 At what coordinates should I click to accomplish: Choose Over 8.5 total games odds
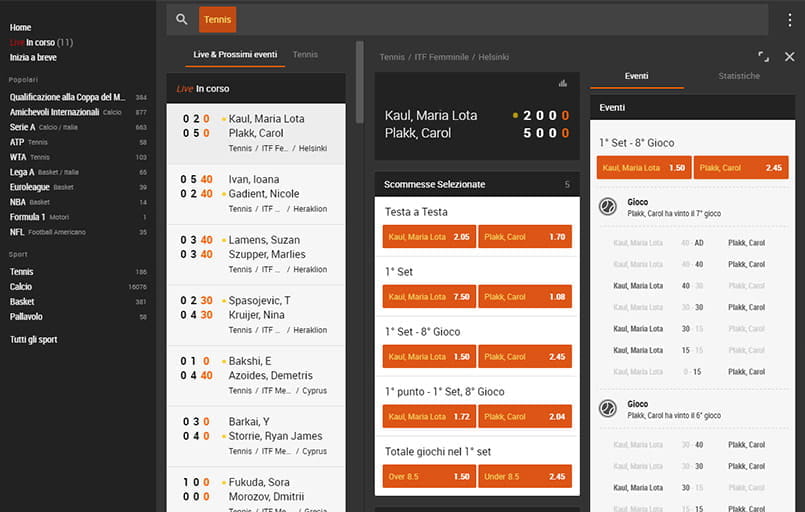click(428, 477)
